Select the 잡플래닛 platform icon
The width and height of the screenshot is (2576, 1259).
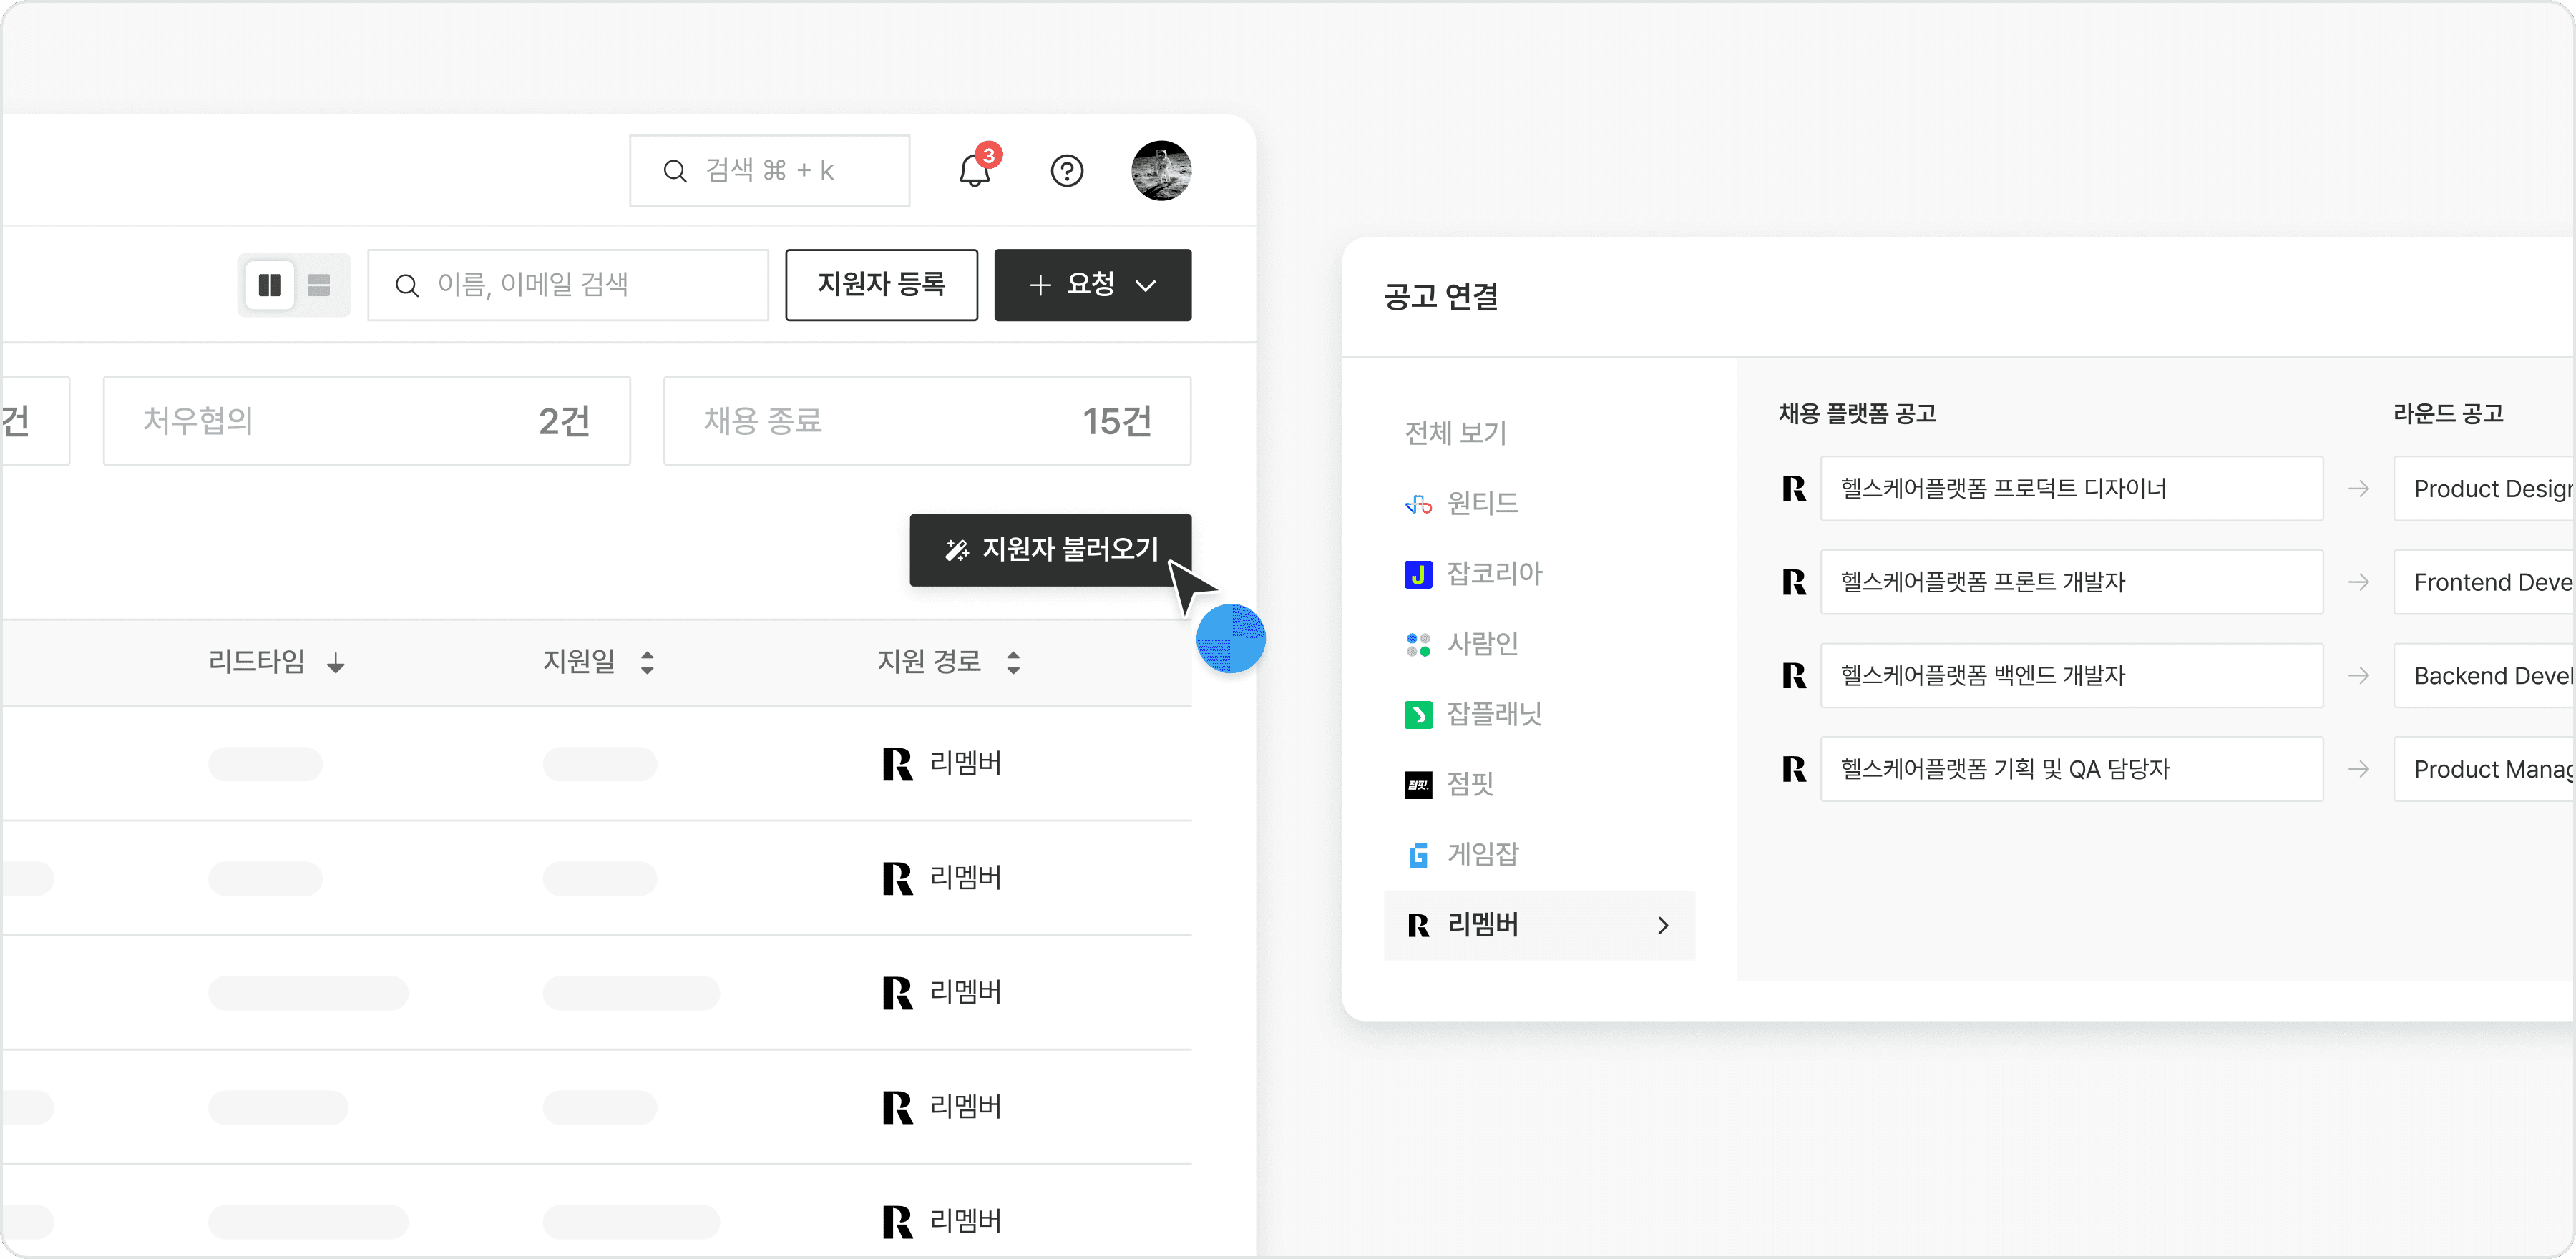[x=1417, y=714]
